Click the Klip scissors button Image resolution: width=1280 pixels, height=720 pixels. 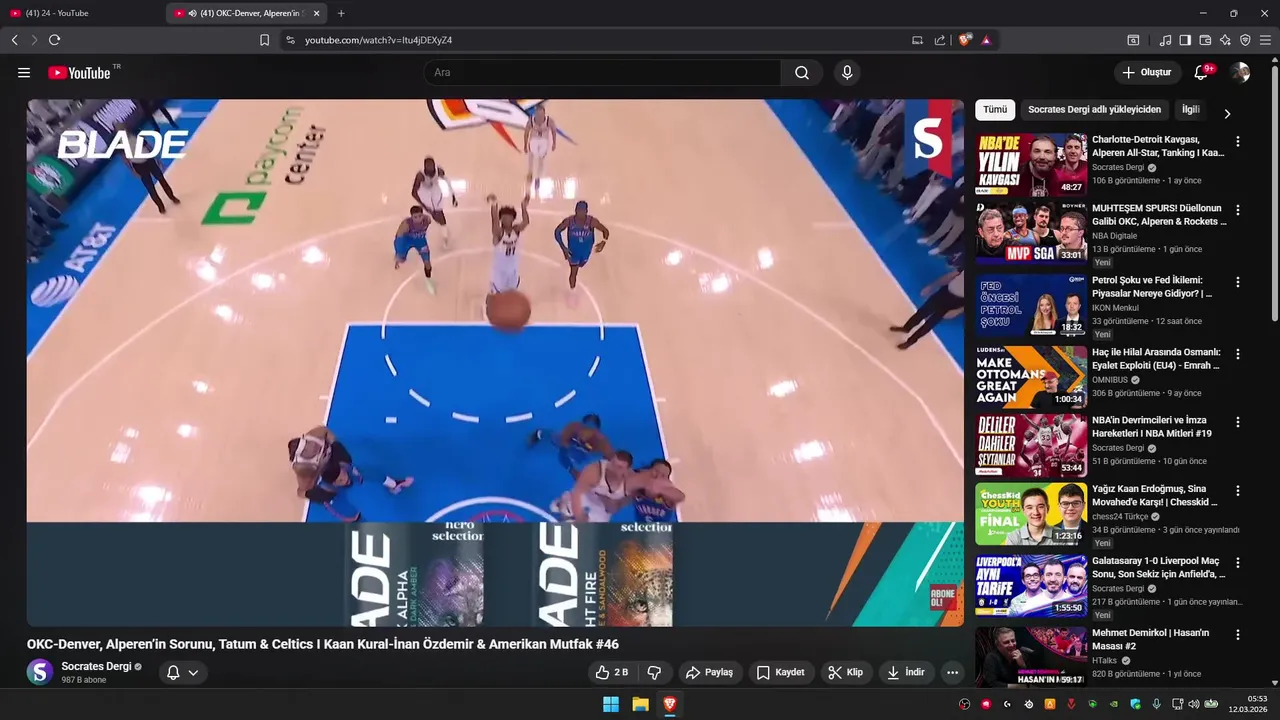[x=845, y=673]
